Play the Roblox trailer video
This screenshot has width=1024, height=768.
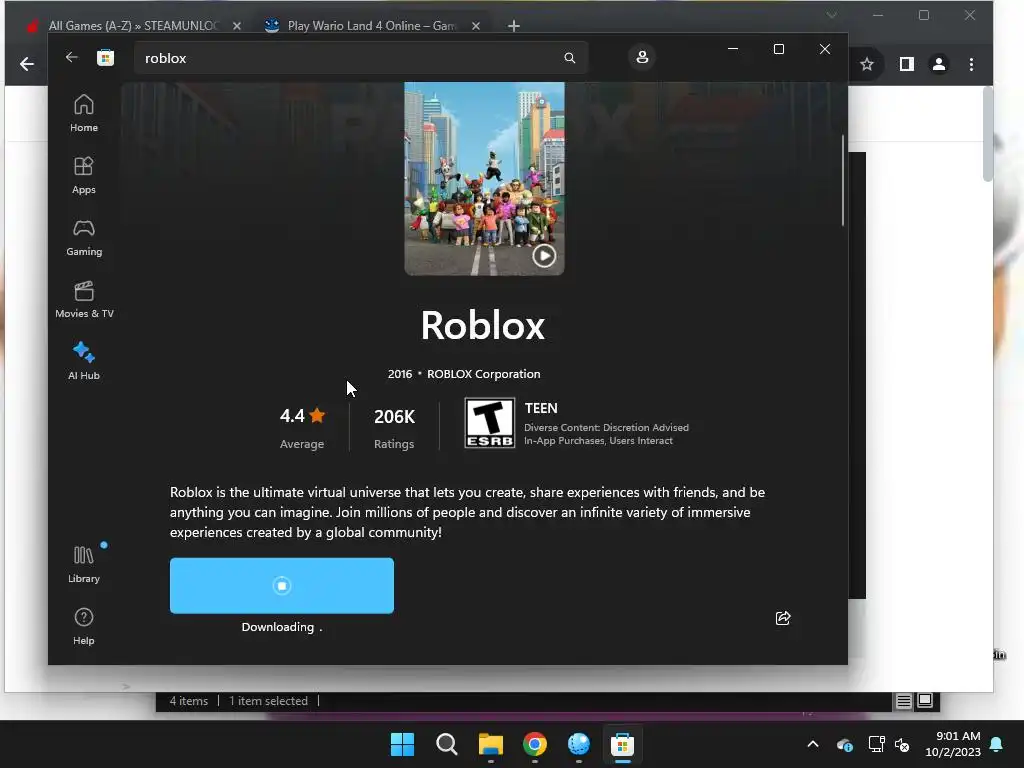click(544, 255)
